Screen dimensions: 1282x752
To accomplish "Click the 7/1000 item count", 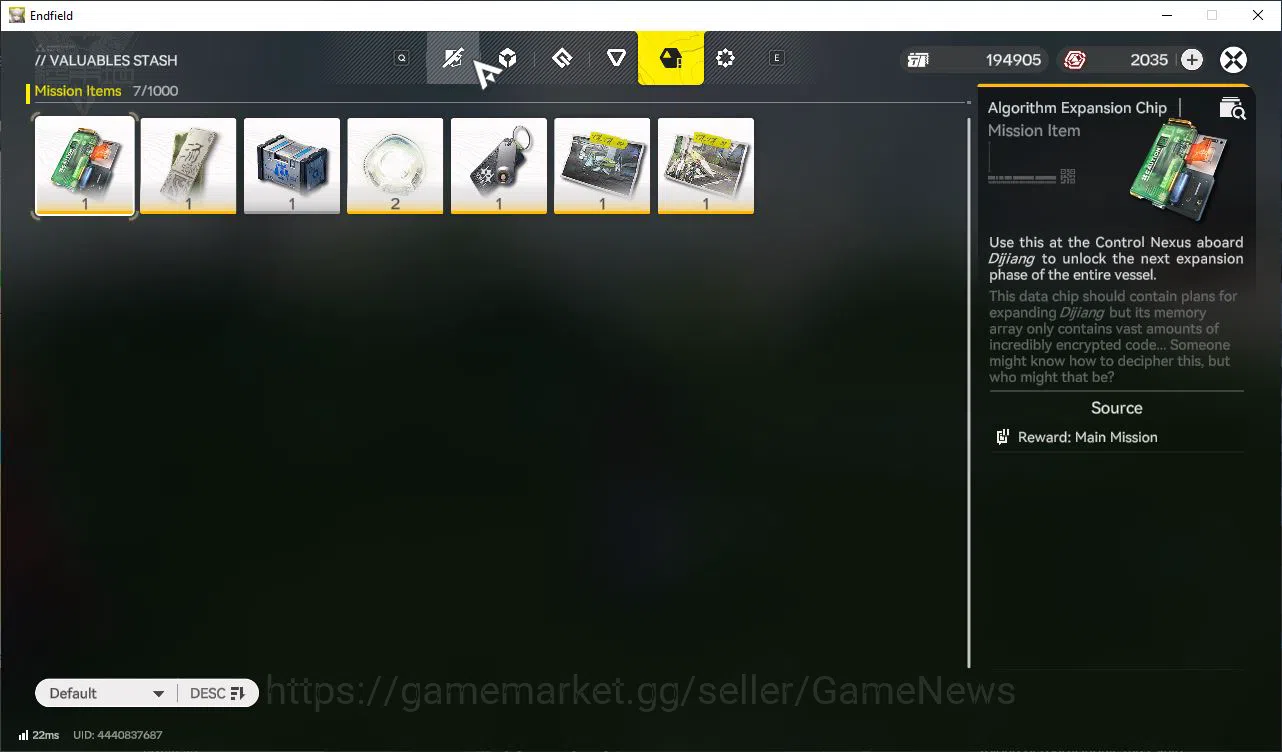I will [x=156, y=91].
